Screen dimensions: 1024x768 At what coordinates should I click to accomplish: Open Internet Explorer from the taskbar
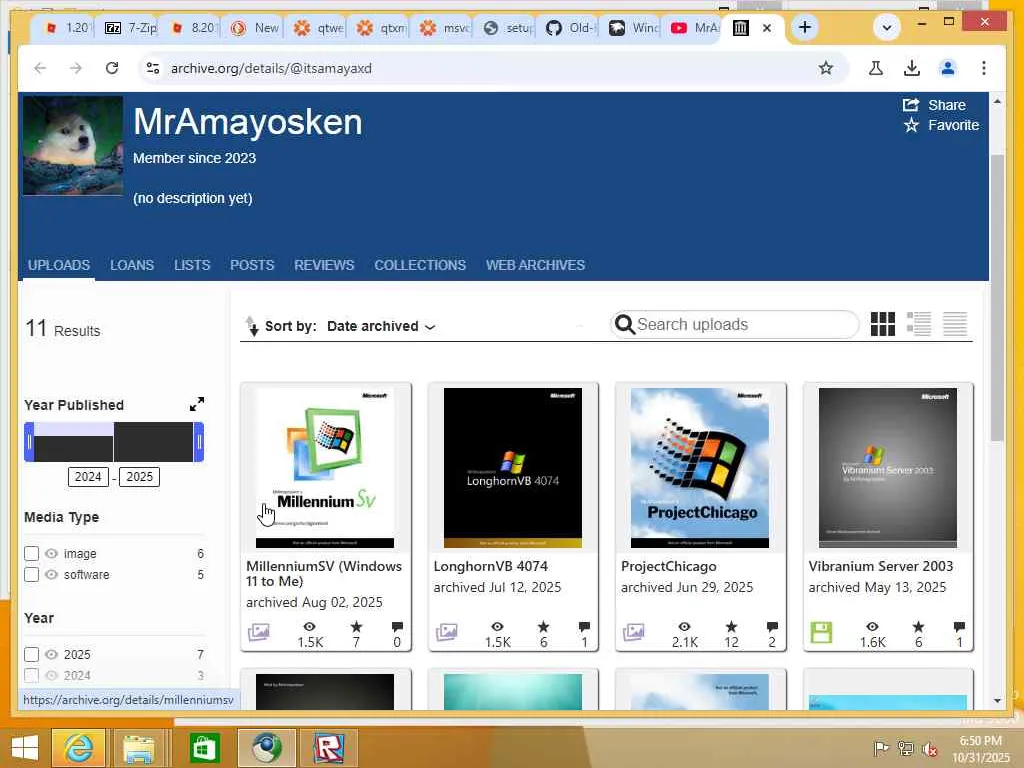pos(78,748)
